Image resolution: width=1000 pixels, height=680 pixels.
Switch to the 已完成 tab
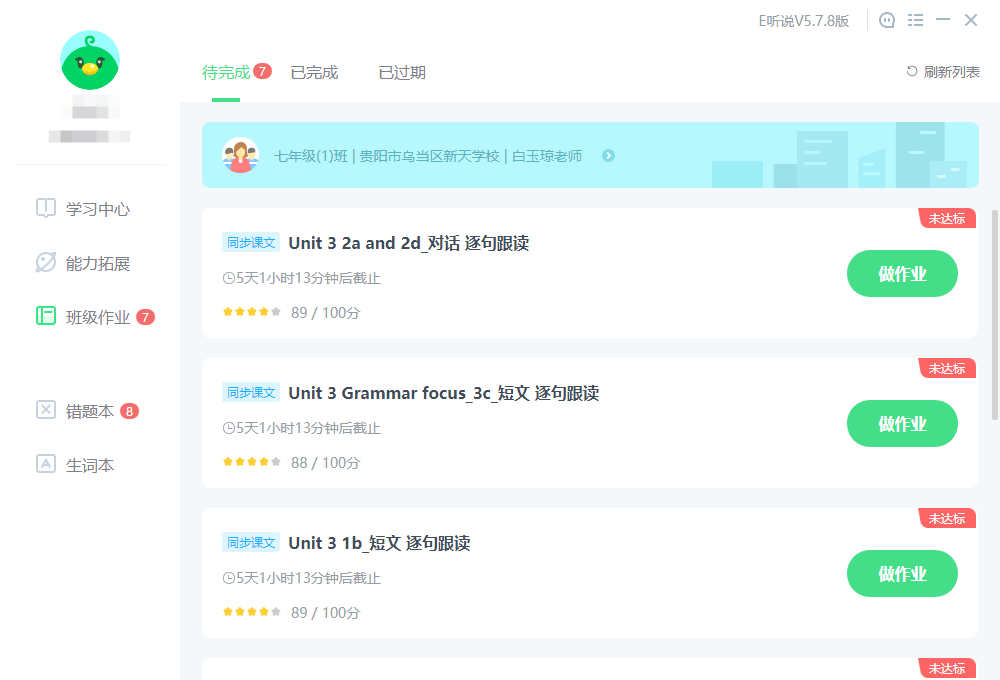(x=314, y=72)
